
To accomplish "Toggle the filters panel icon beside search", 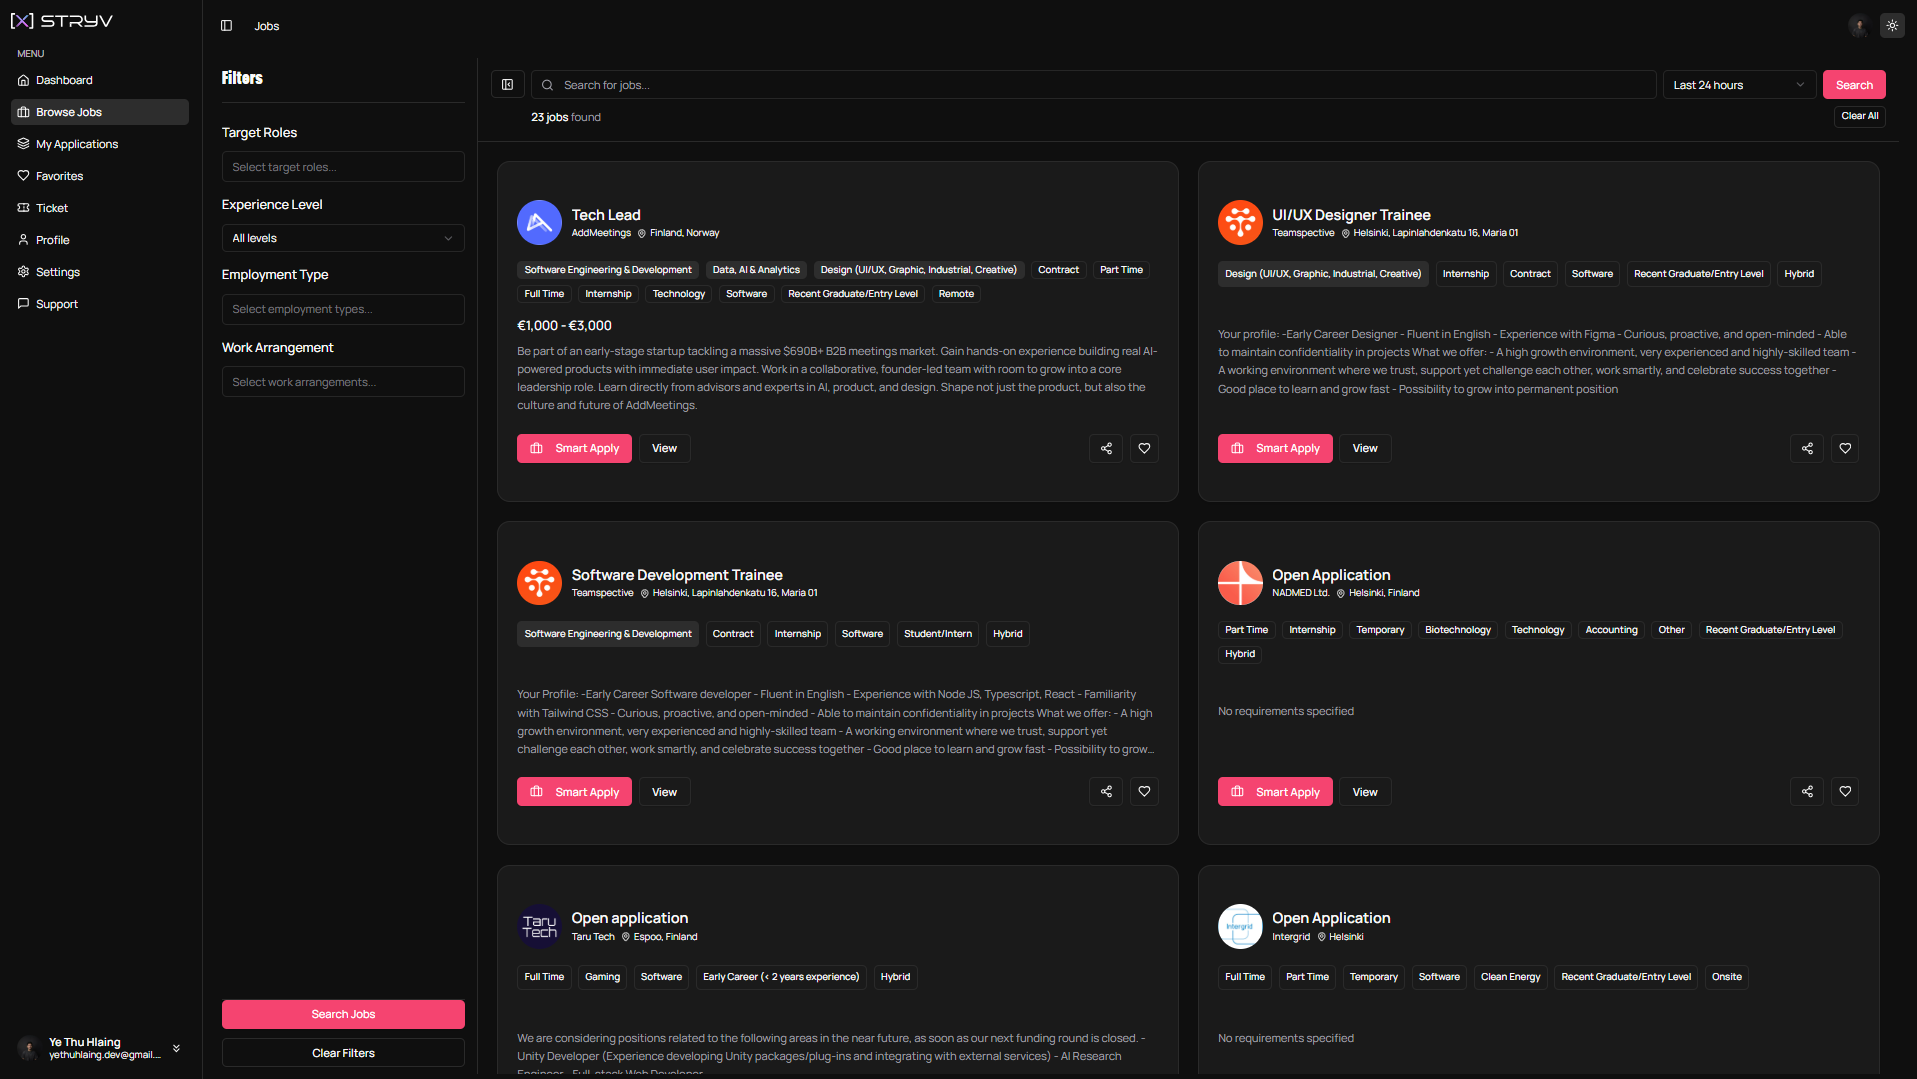I will [x=508, y=85].
